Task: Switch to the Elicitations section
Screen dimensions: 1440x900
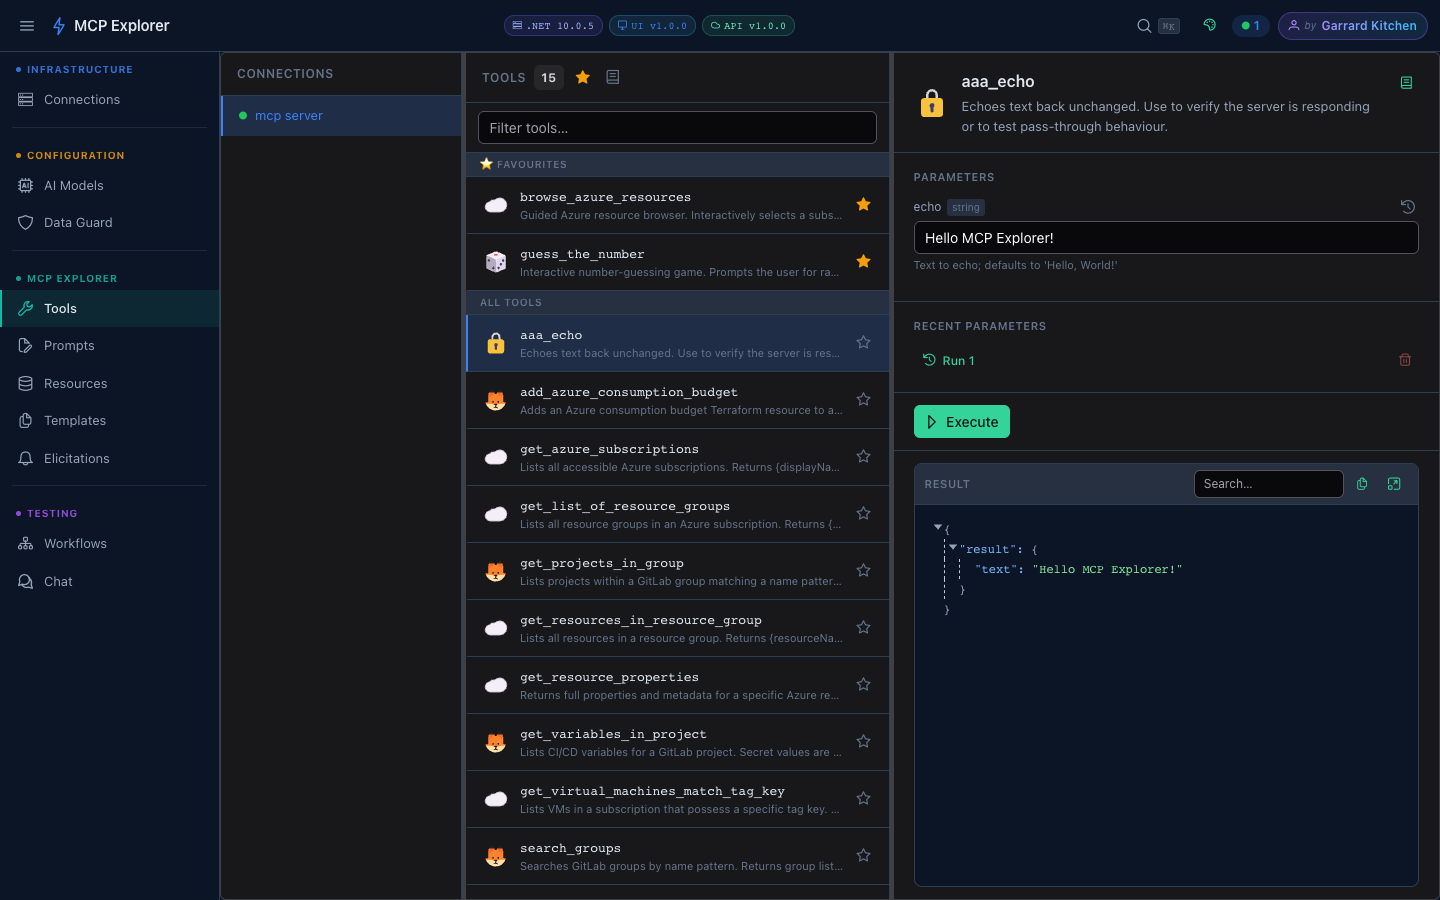Action: click(76, 458)
